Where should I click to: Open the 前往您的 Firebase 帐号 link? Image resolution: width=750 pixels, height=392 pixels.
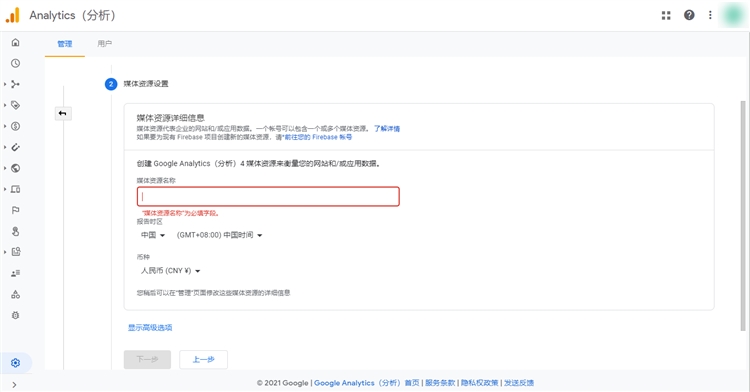pyautogui.click(x=318, y=137)
